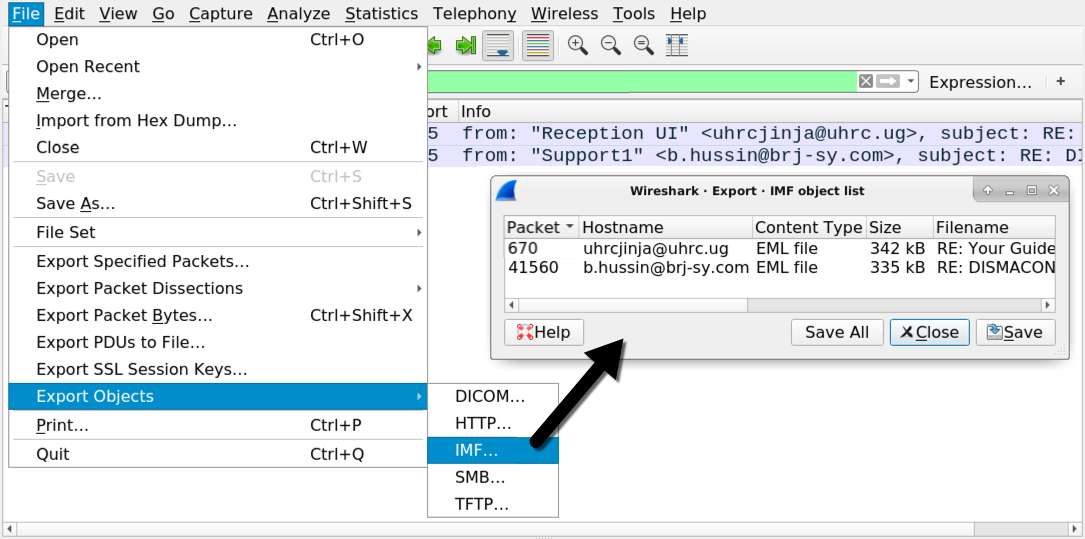Open the Tools menu

click(x=634, y=13)
